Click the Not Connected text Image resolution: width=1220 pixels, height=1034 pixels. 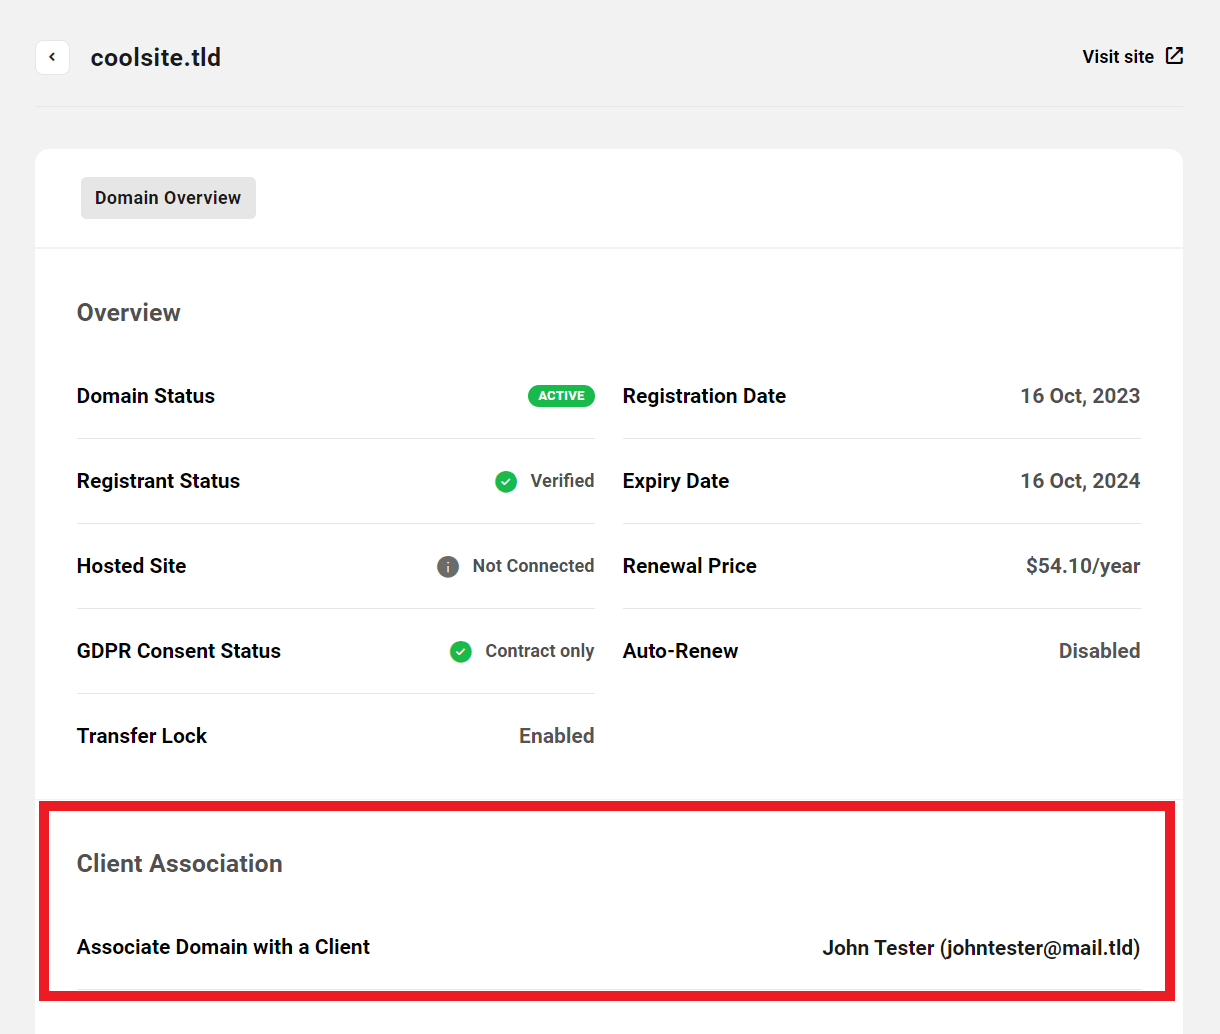533,566
